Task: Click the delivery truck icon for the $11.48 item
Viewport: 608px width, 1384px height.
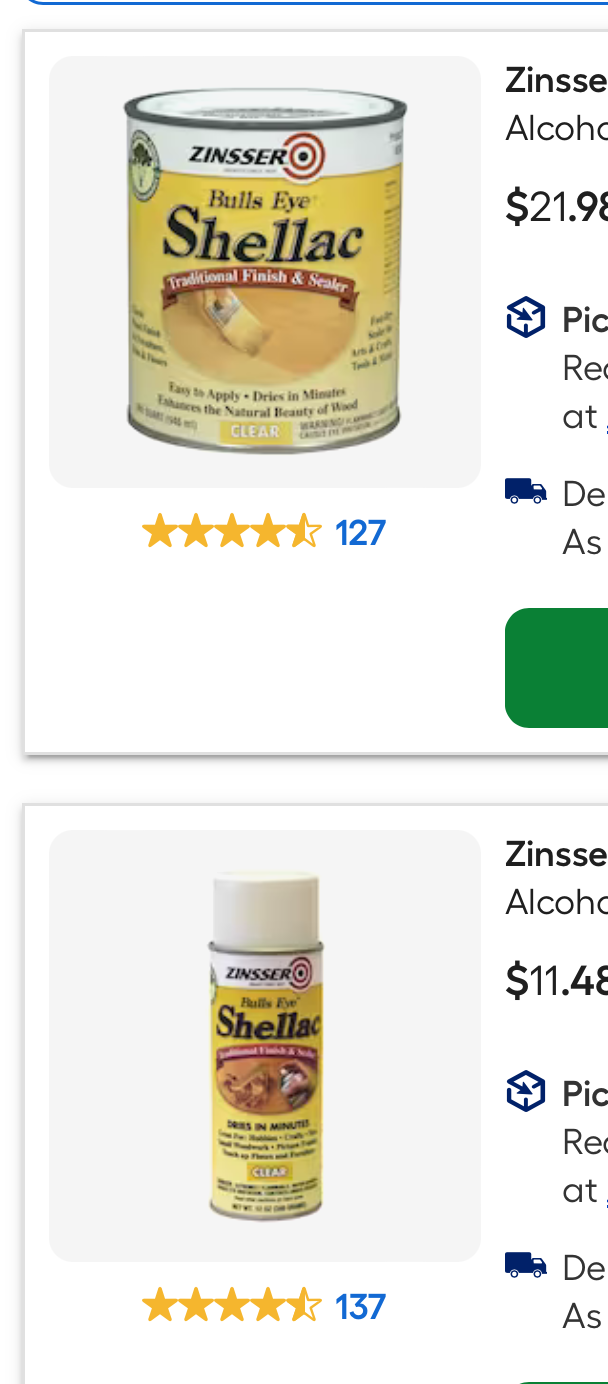Action: tap(526, 1265)
